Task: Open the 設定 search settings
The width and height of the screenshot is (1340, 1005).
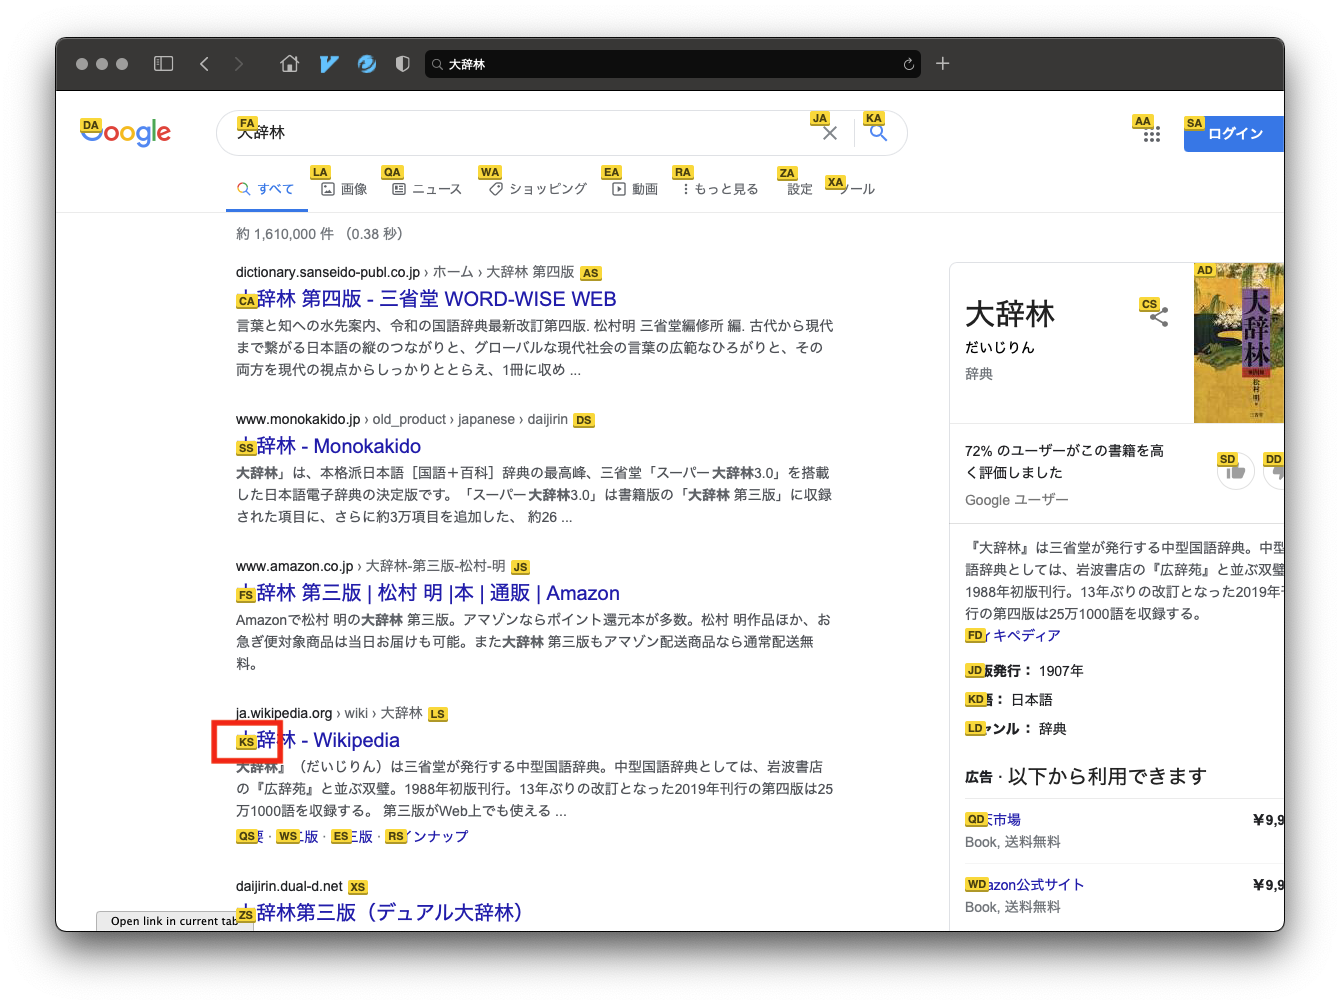Action: pos(800,189)
